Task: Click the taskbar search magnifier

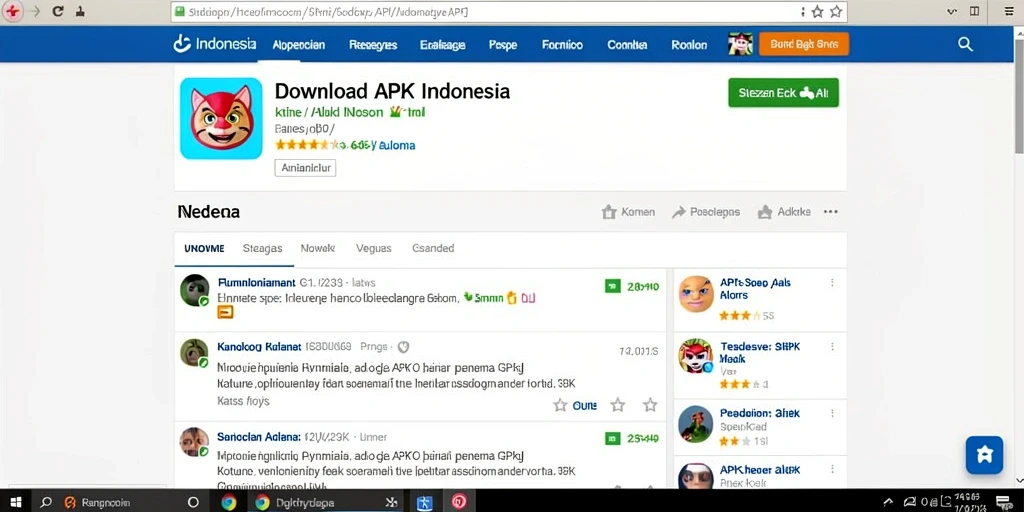Action: (x=46, y=502)
